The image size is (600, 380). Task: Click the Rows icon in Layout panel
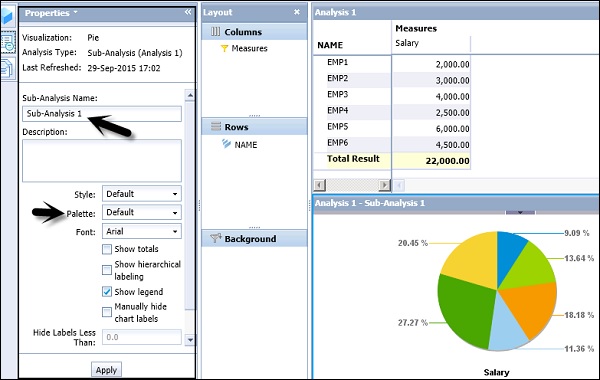click(x=216, y=126)
